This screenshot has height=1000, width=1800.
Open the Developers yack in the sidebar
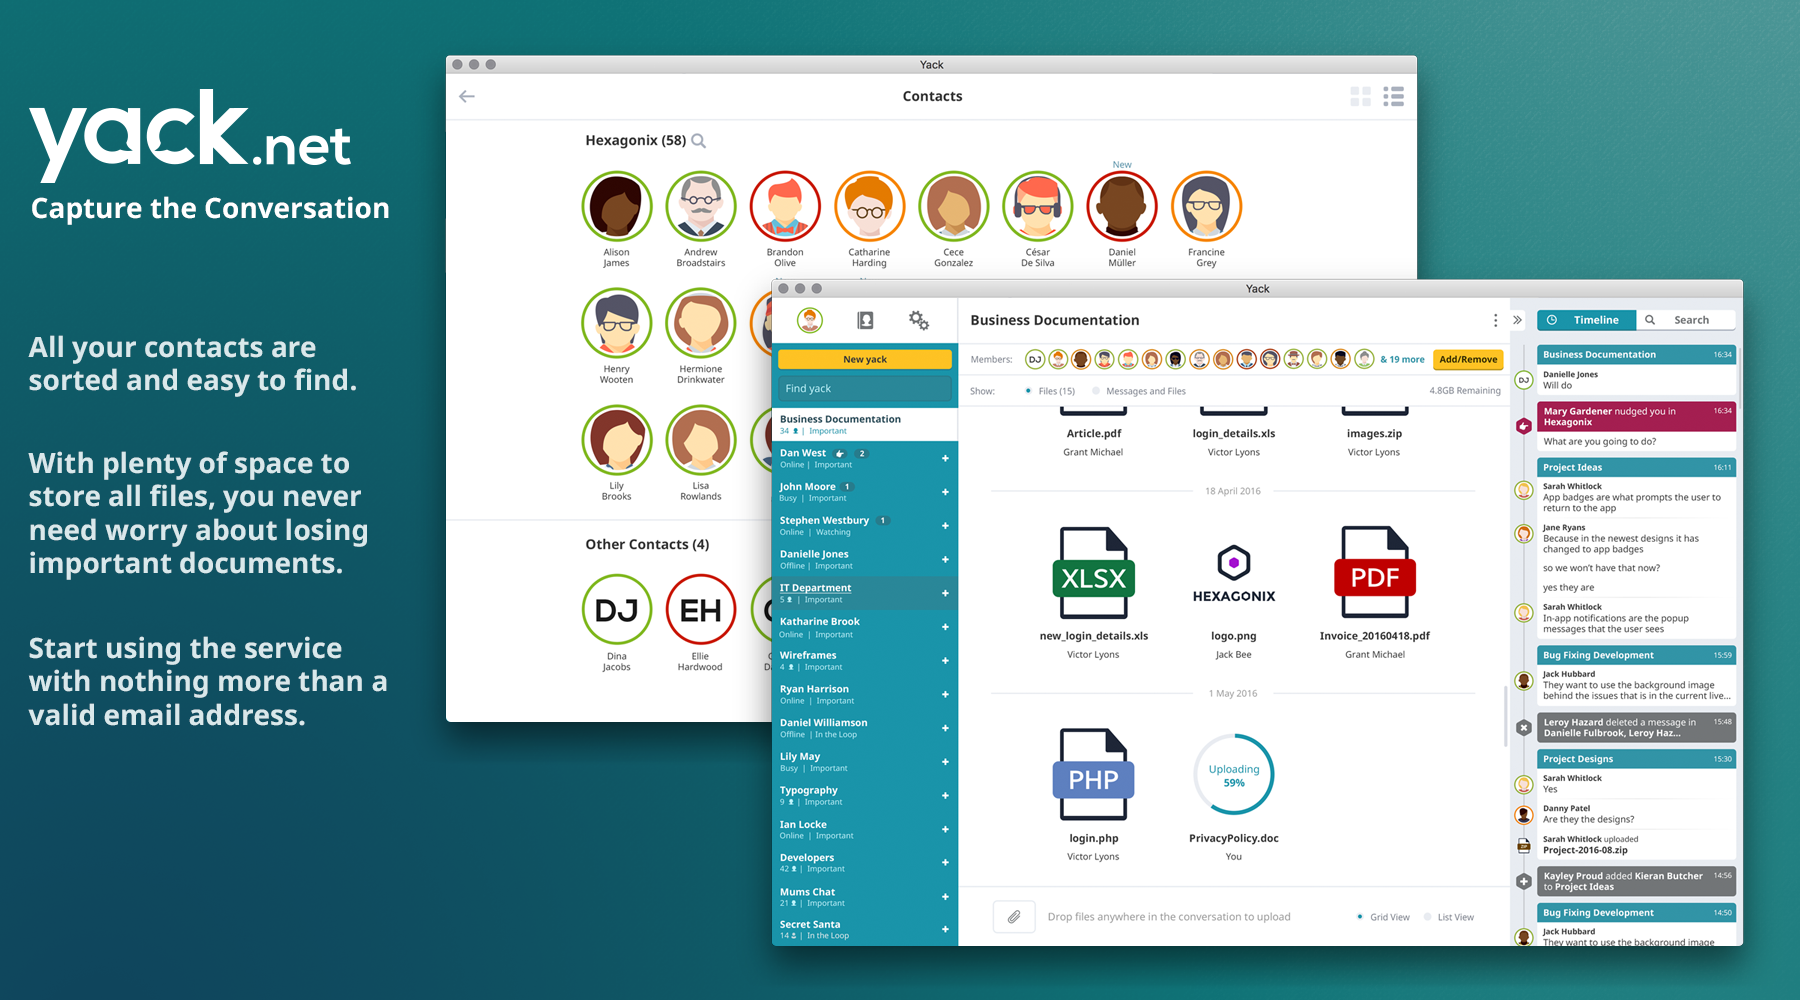(865, 862)
